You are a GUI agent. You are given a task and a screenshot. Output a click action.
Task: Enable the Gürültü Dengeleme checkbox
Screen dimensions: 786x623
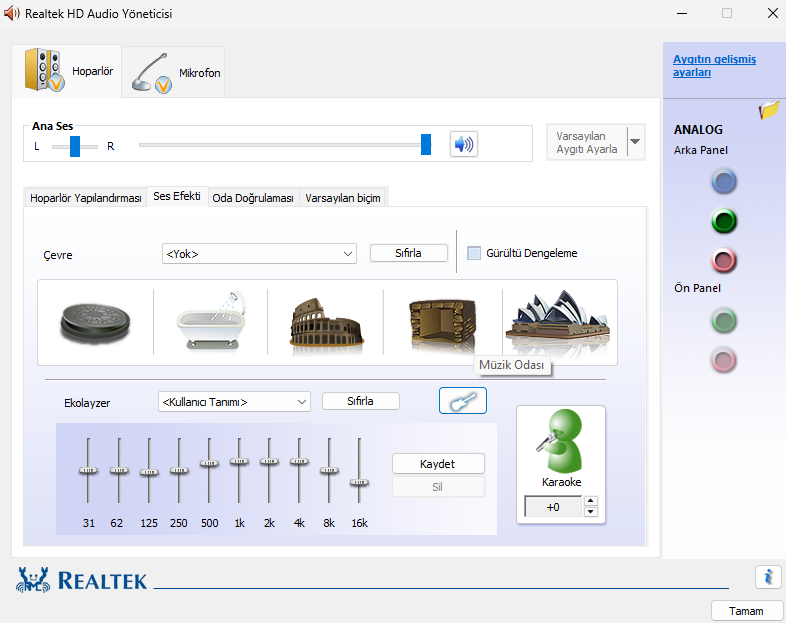coord(474,253)
